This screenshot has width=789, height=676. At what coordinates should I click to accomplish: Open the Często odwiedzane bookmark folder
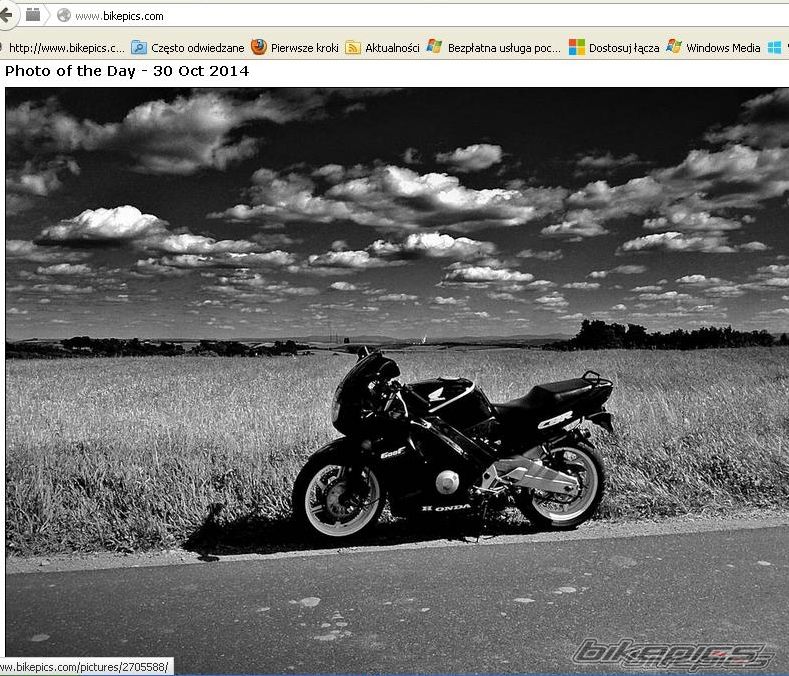(x=197, y=47)
